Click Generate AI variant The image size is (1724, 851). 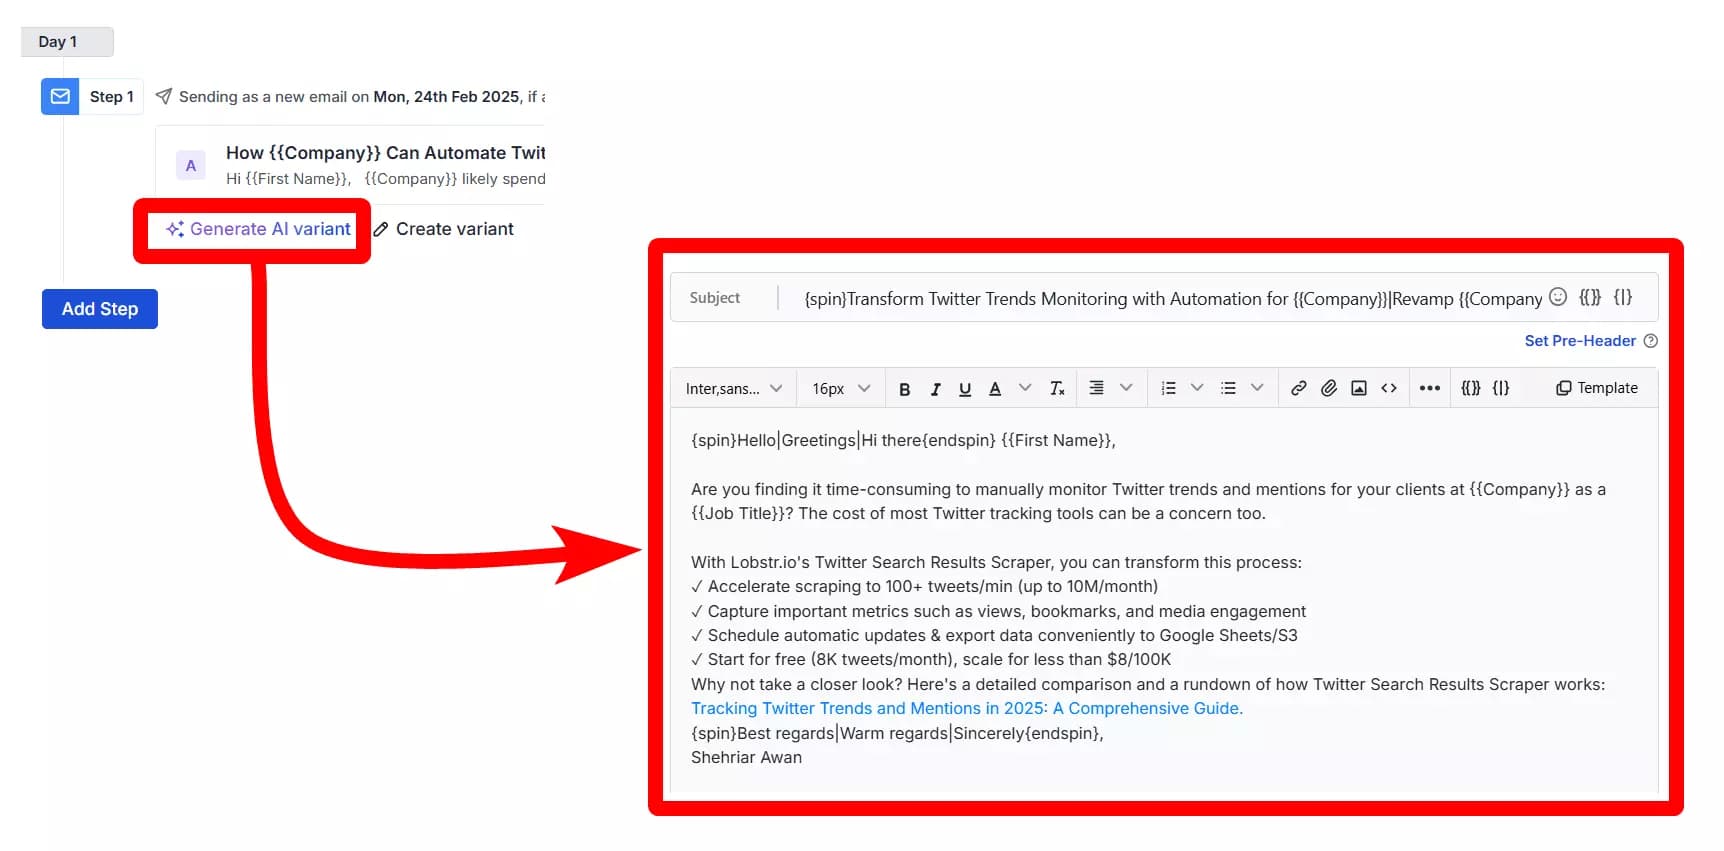coord(258,229)
